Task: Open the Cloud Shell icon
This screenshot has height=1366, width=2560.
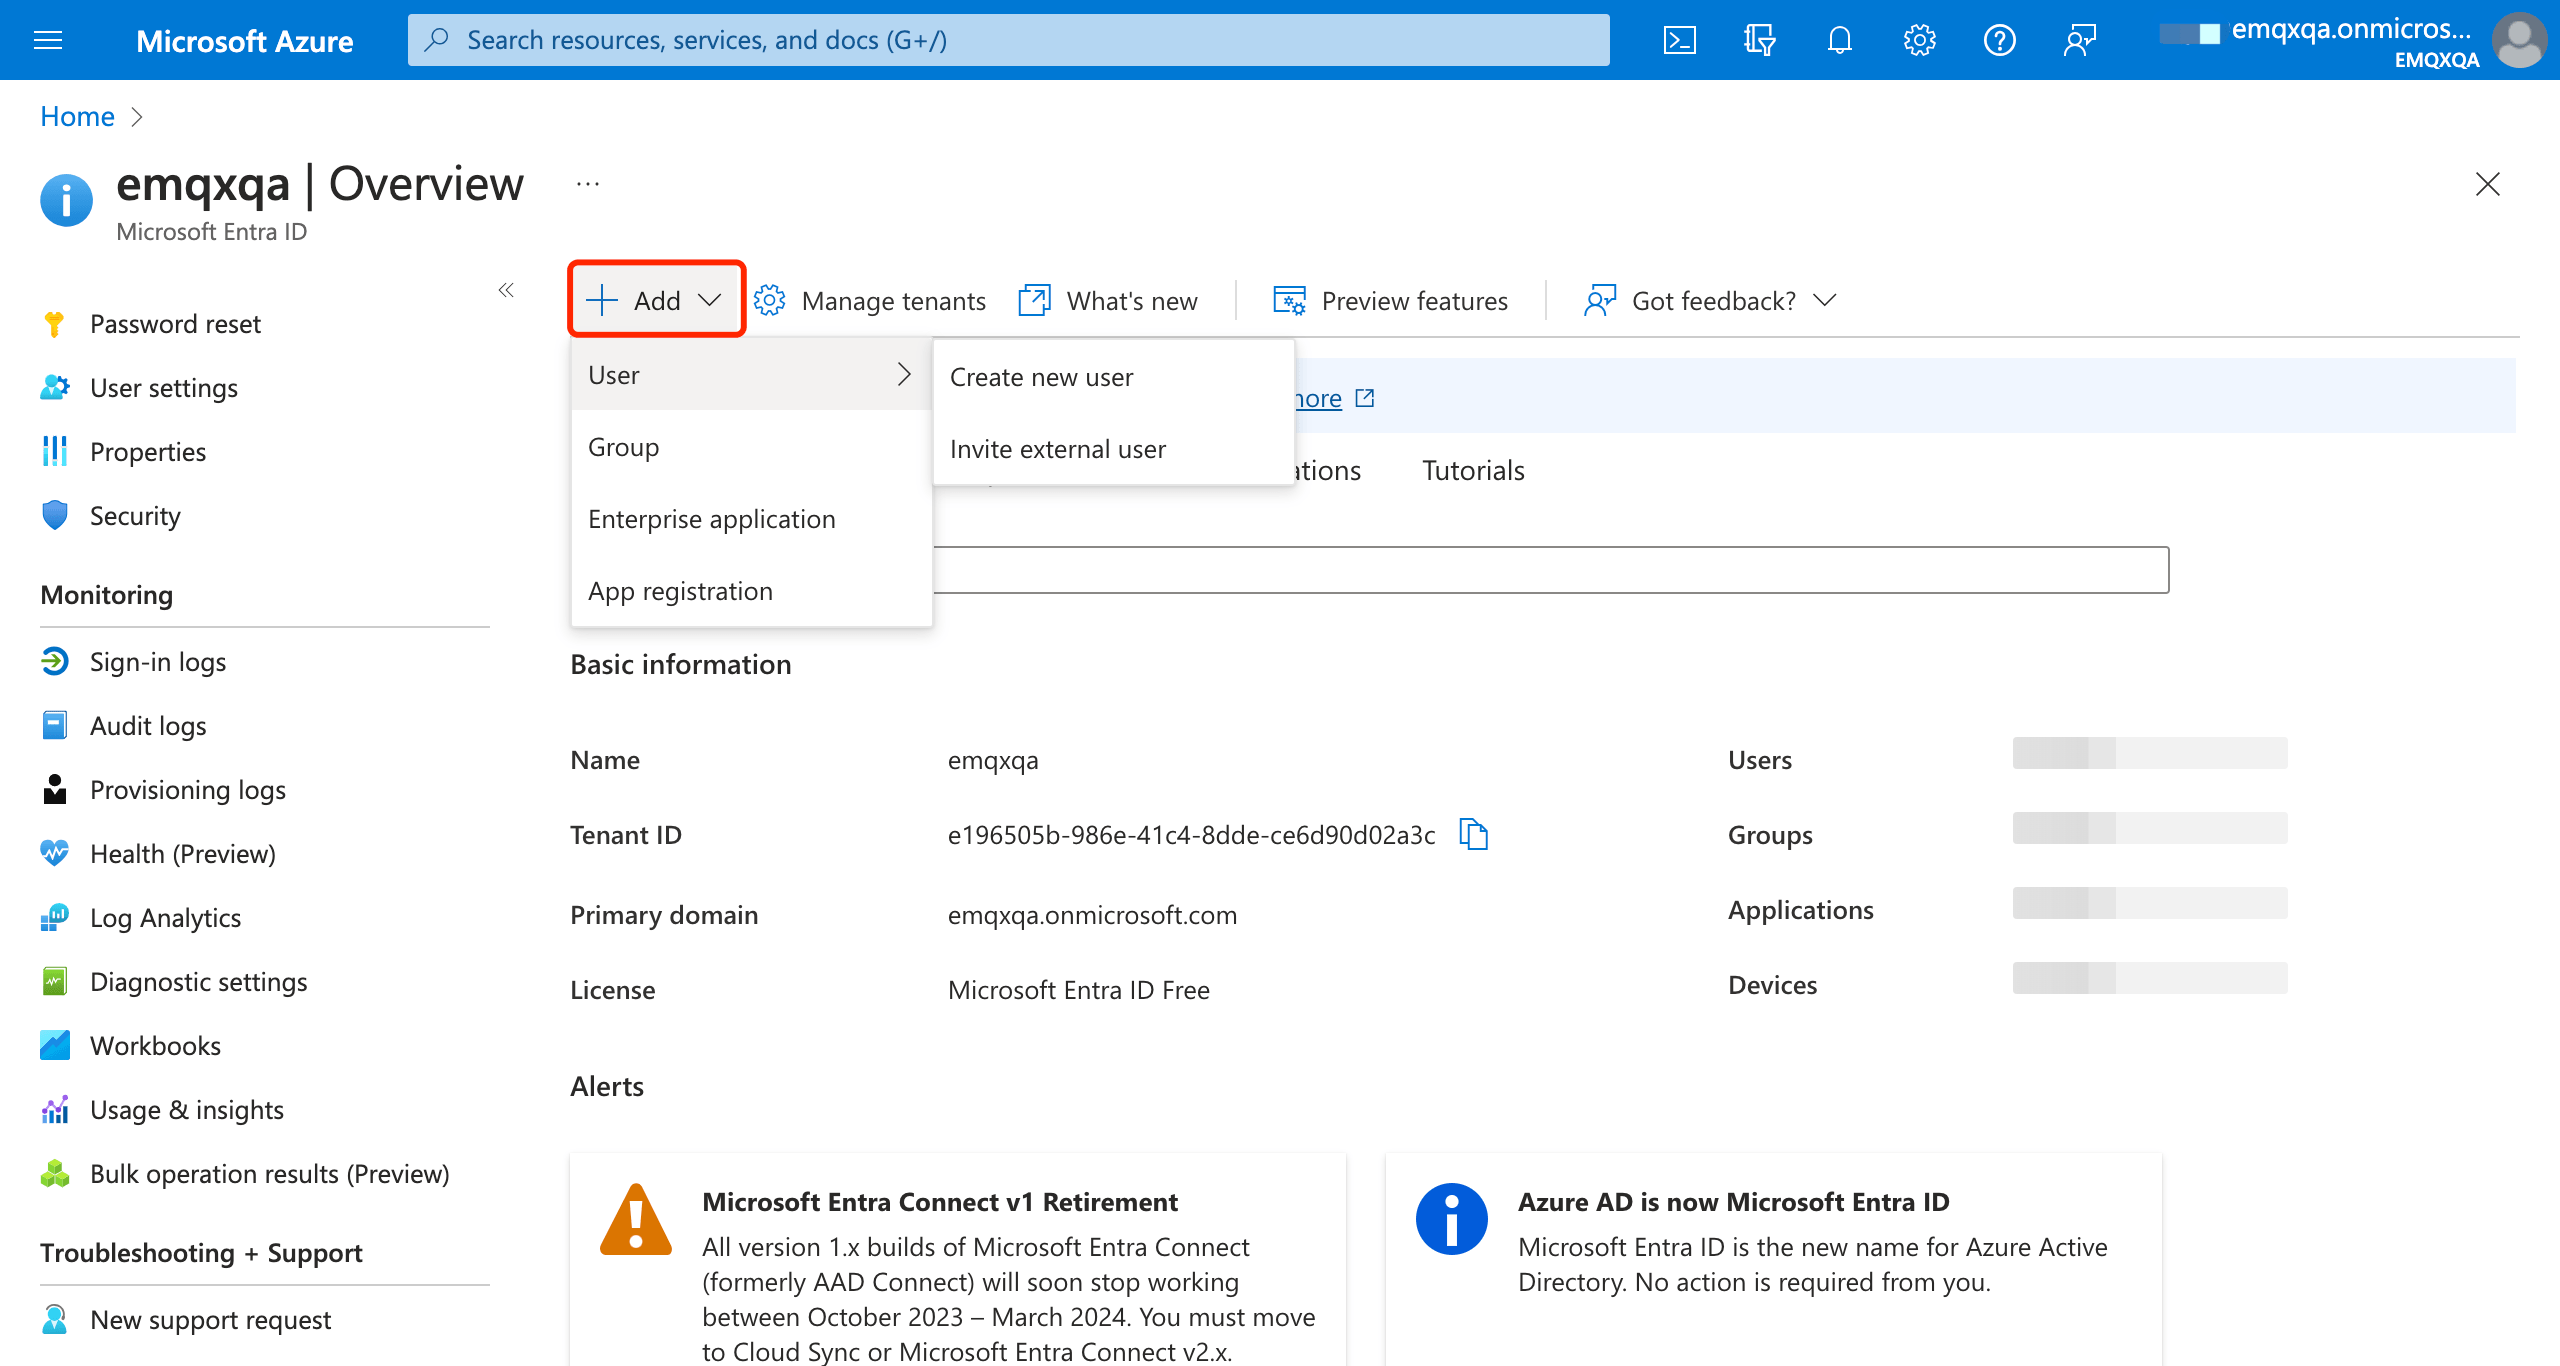Action: [1679, 40]
